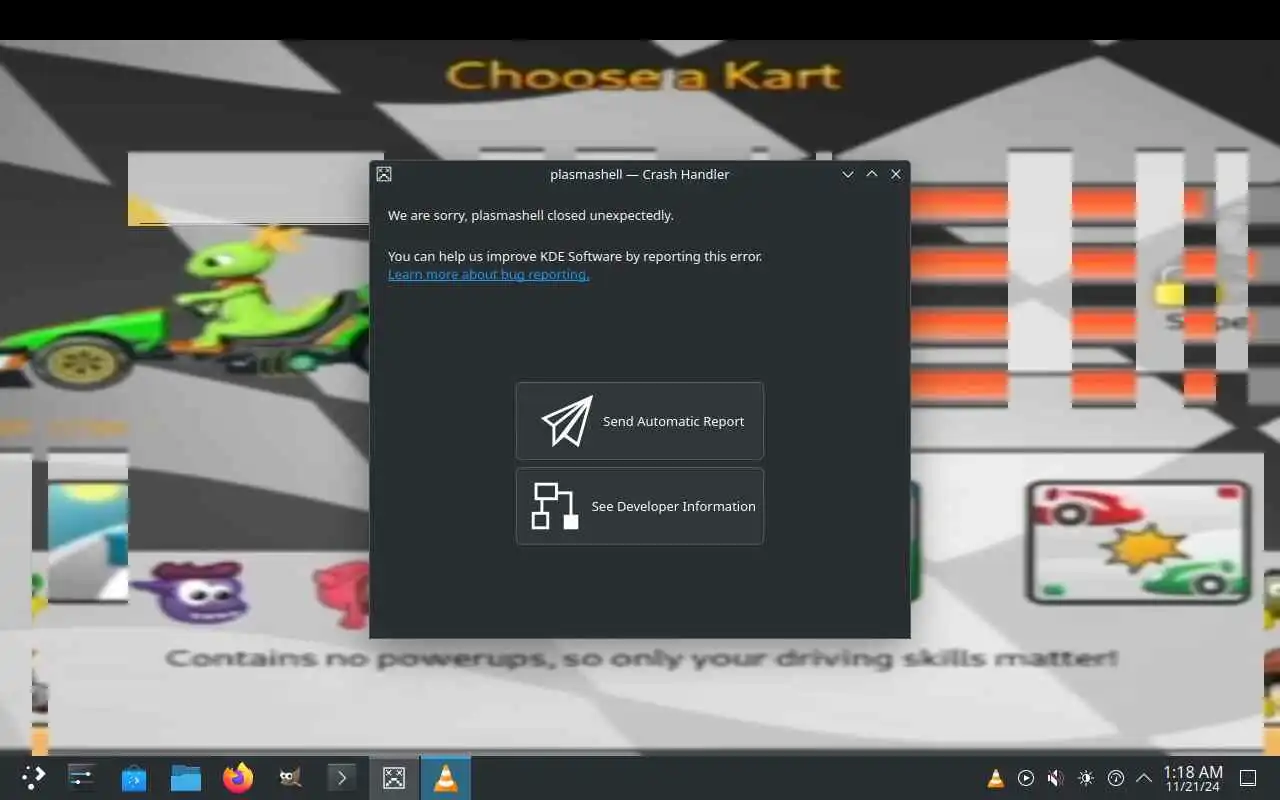Select the Crash Handler taskbar entry

point(394,777)
